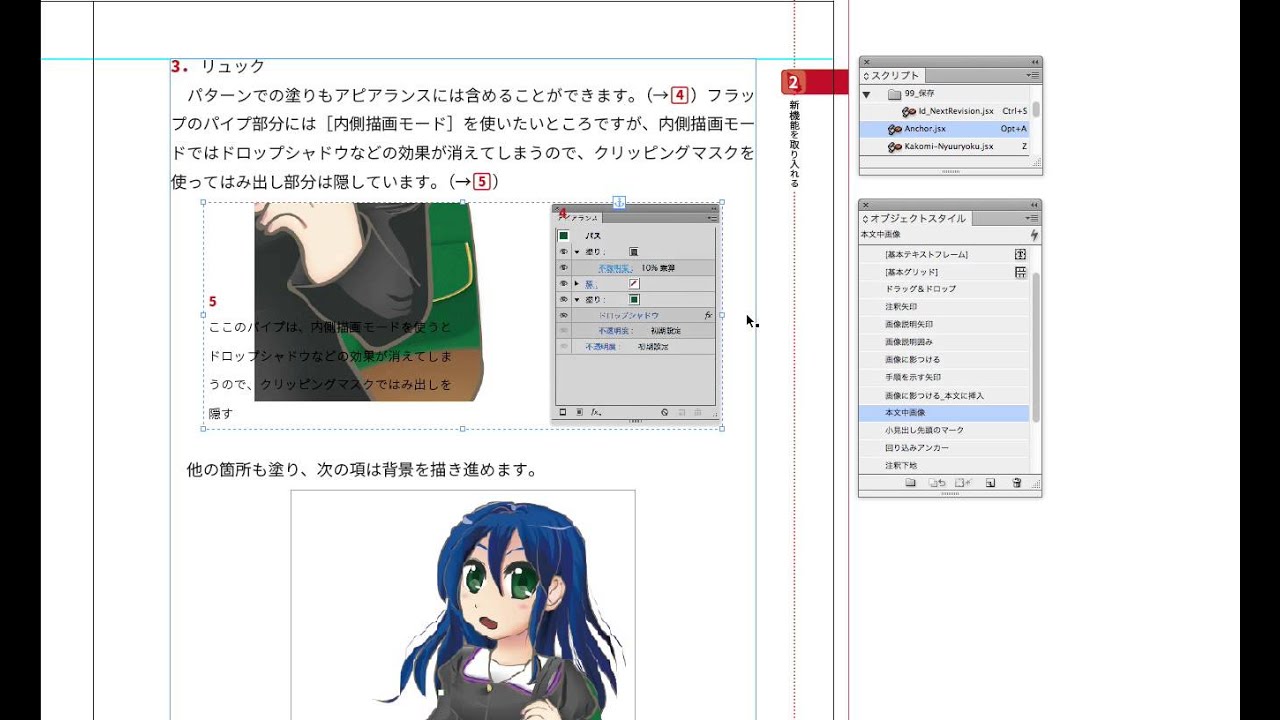Image resolution: width=1280 pixels, height=720 pixels.
Task: Cycle Object Styles panel view with tab arrows
Action: pyautogui.click(x=867, y=218)
